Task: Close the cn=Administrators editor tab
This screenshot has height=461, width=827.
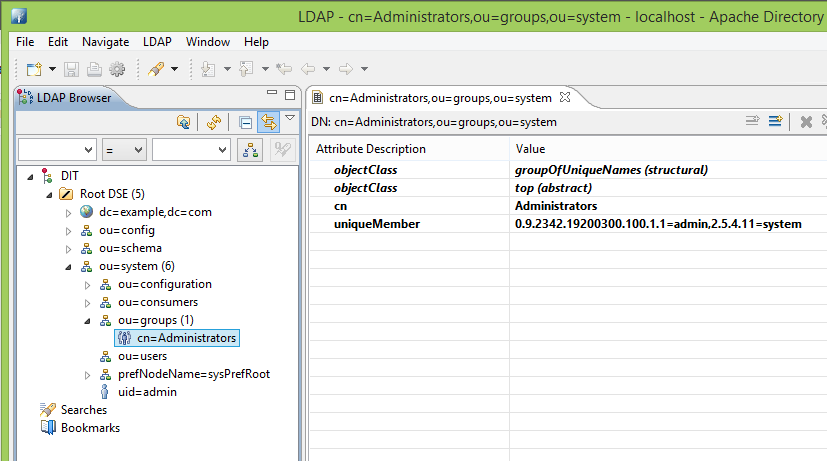Action: 565,97
